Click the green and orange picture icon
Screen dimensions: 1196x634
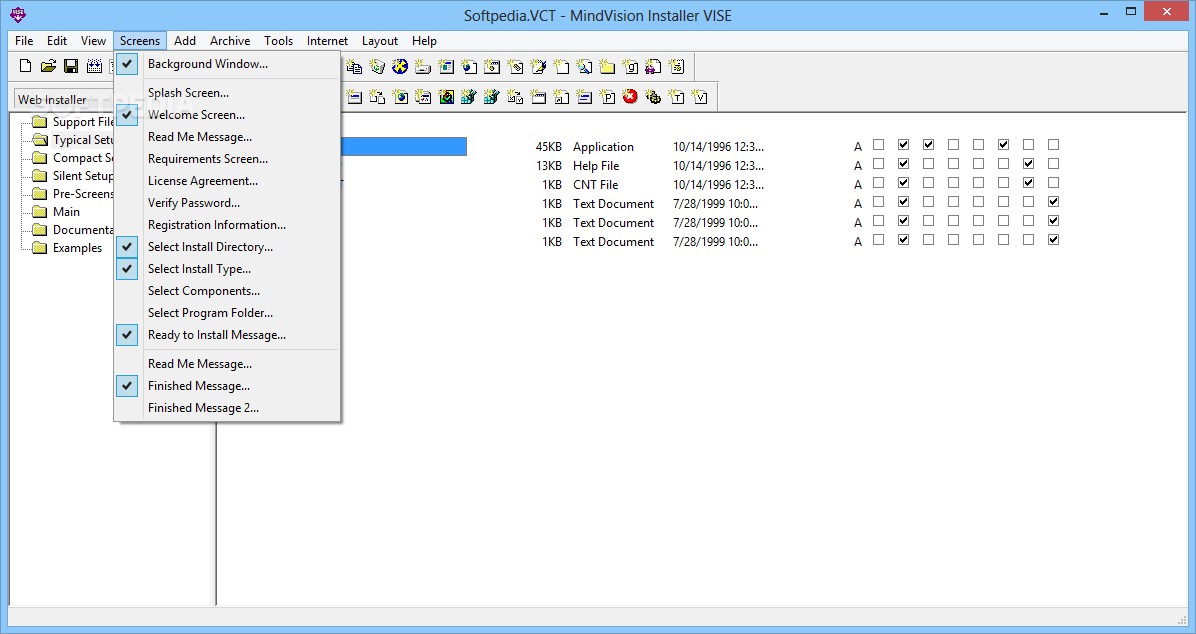[447, 97]
